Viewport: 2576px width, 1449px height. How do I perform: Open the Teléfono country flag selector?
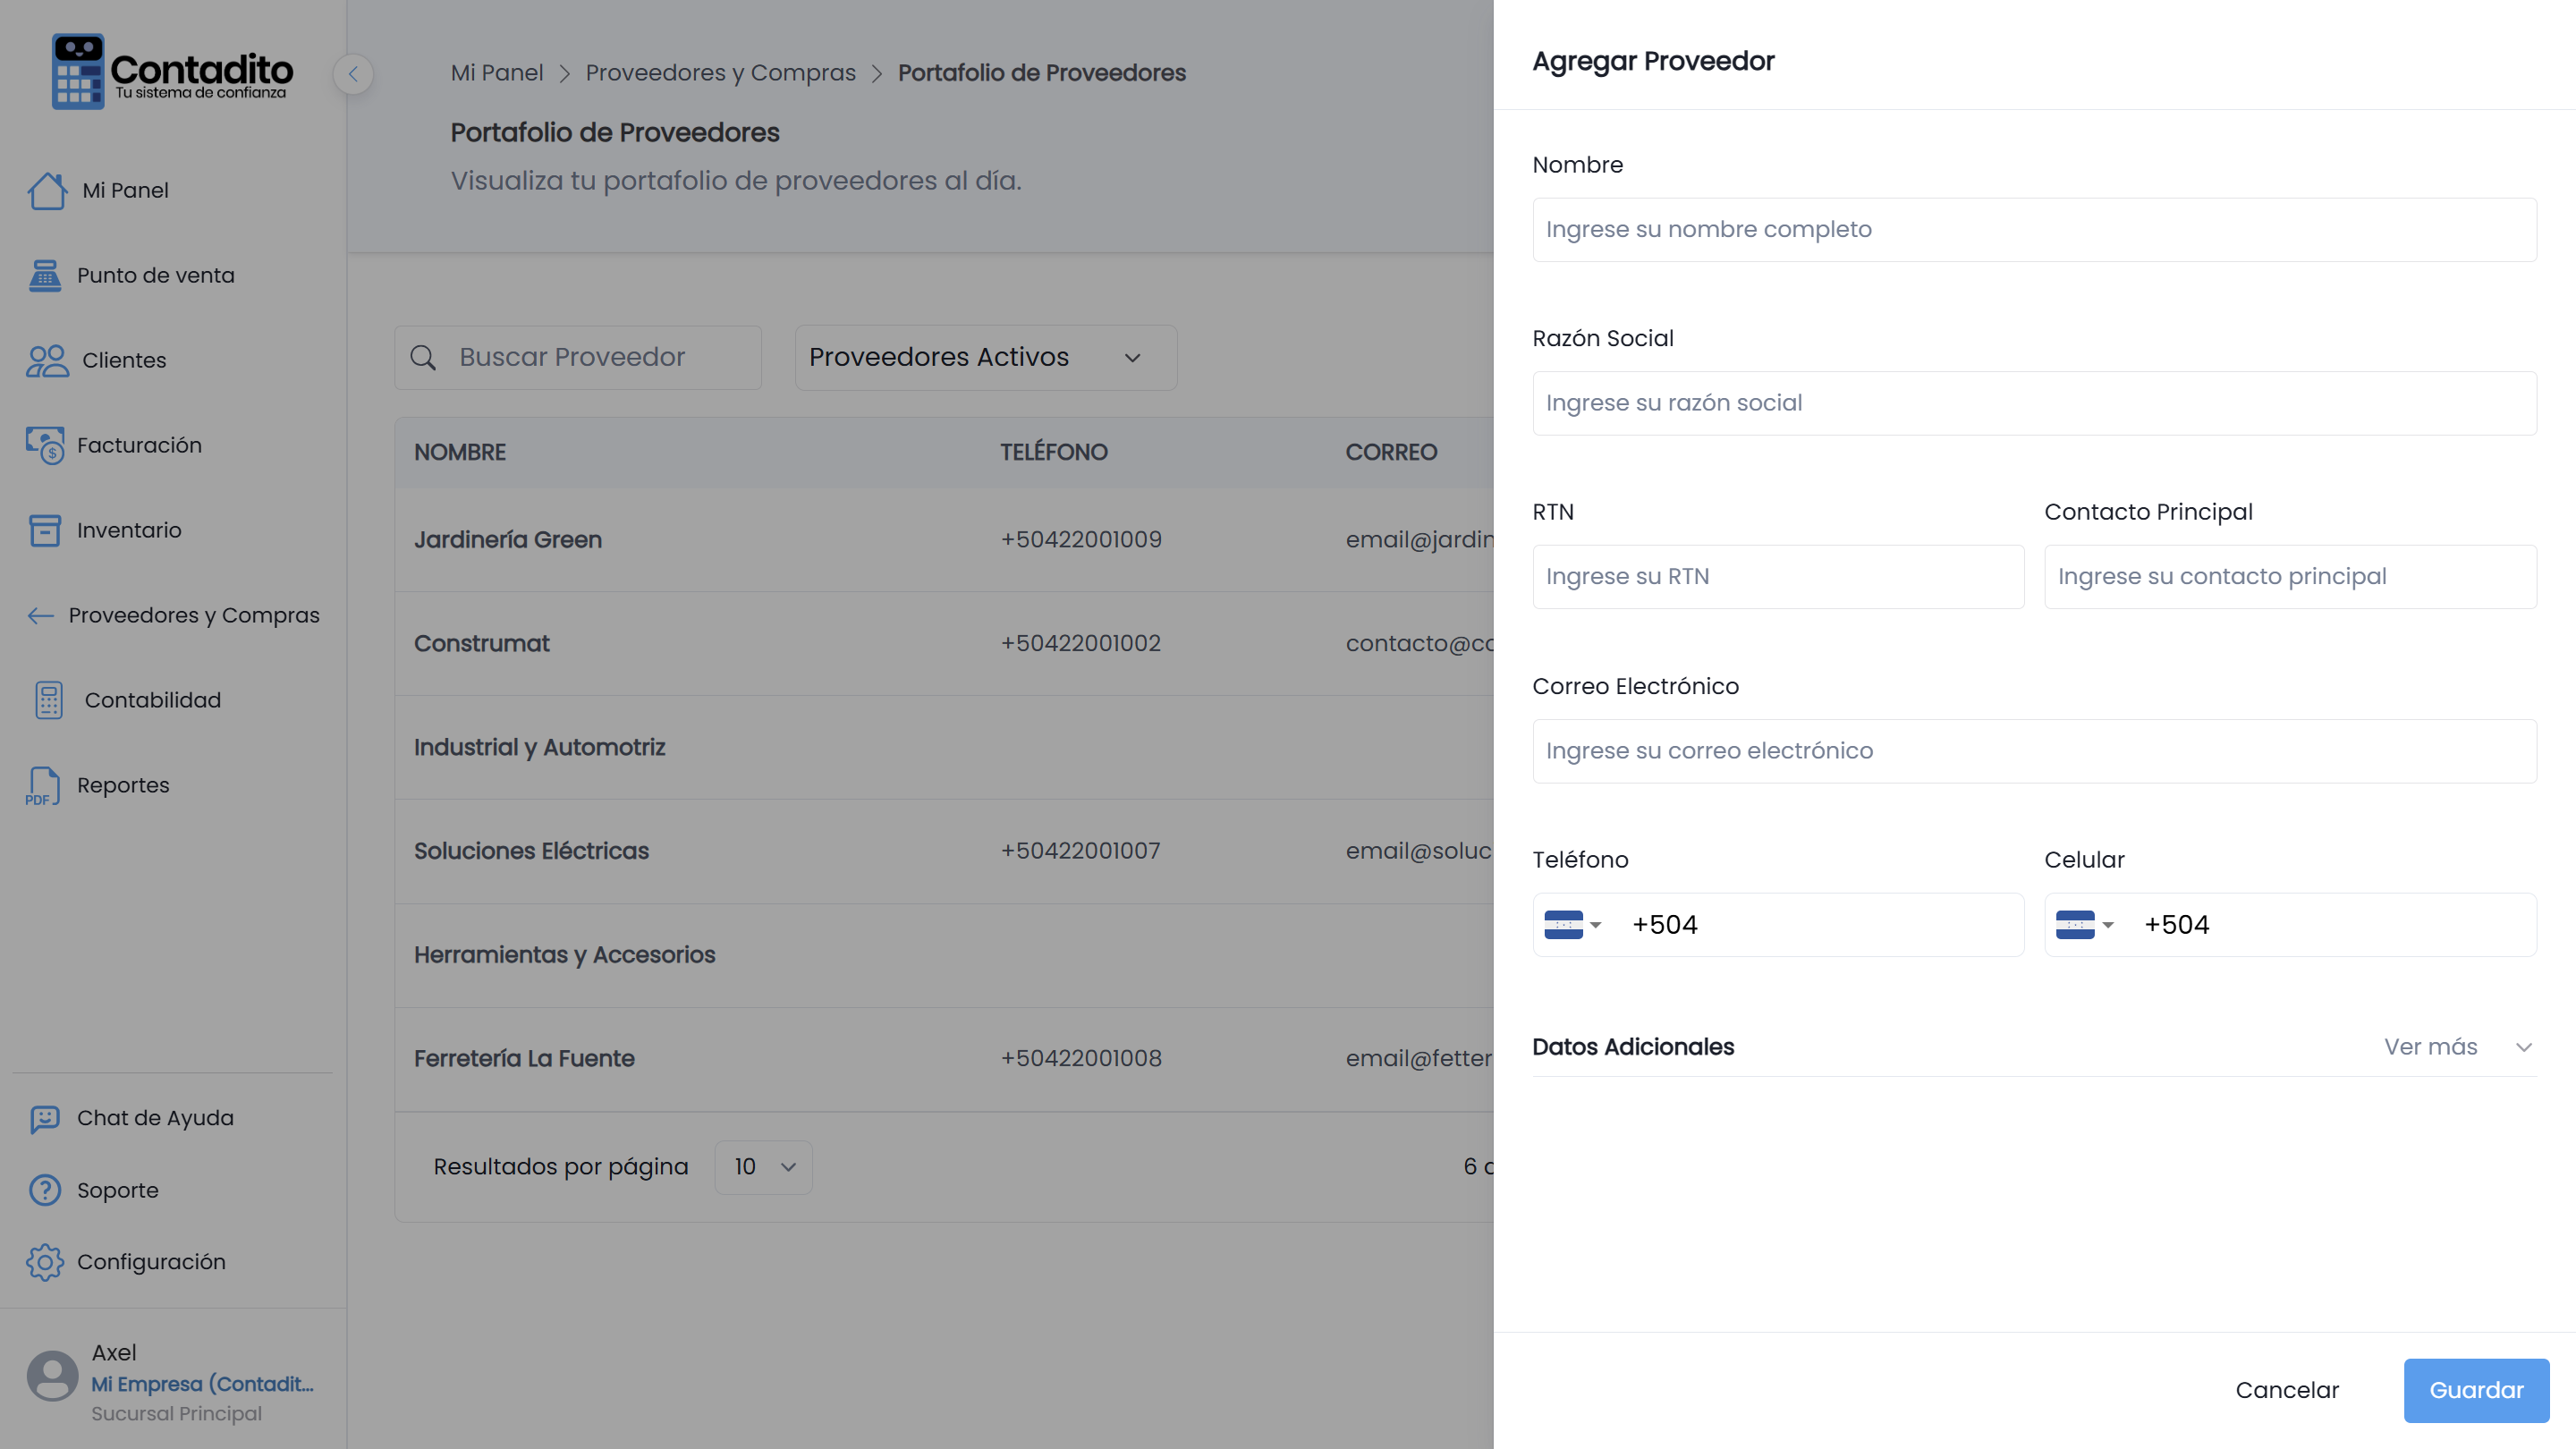coord(1573,925)
